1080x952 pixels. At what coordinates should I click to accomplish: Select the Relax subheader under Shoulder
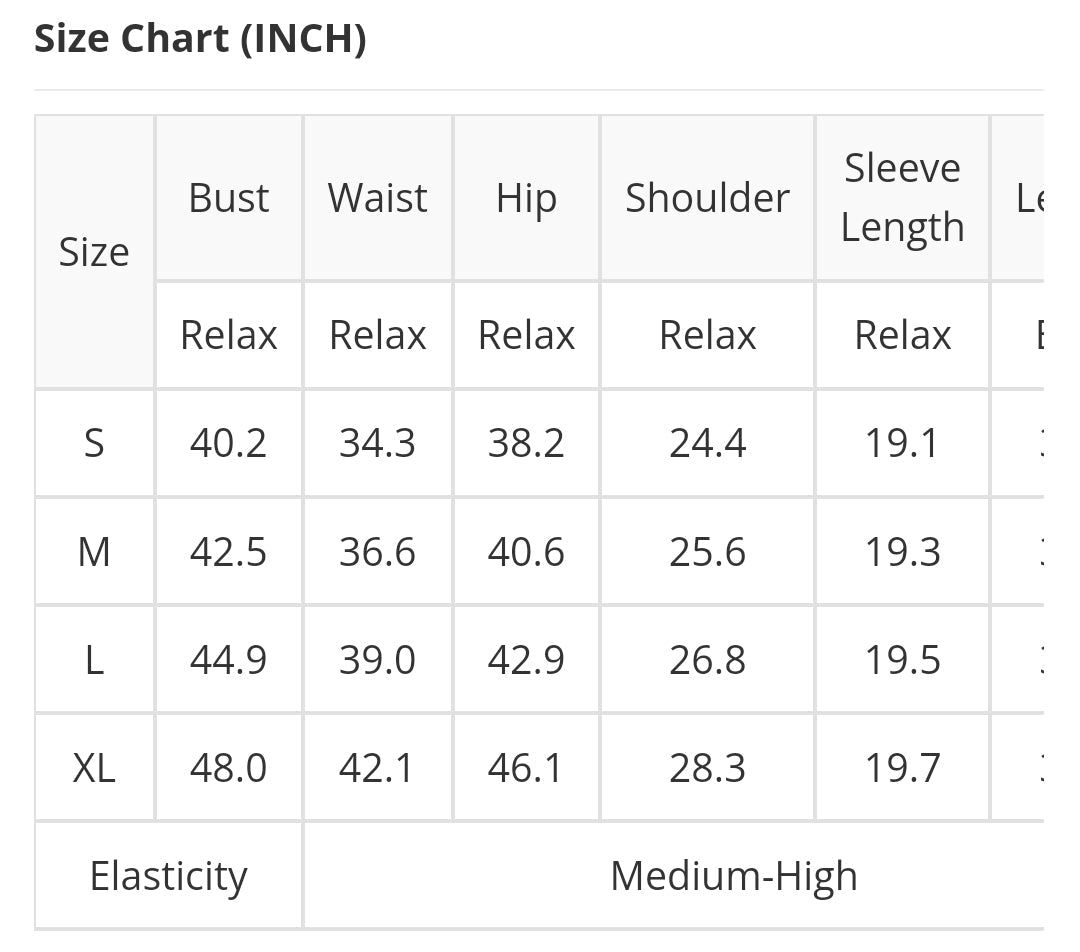(x=707, y=335)
